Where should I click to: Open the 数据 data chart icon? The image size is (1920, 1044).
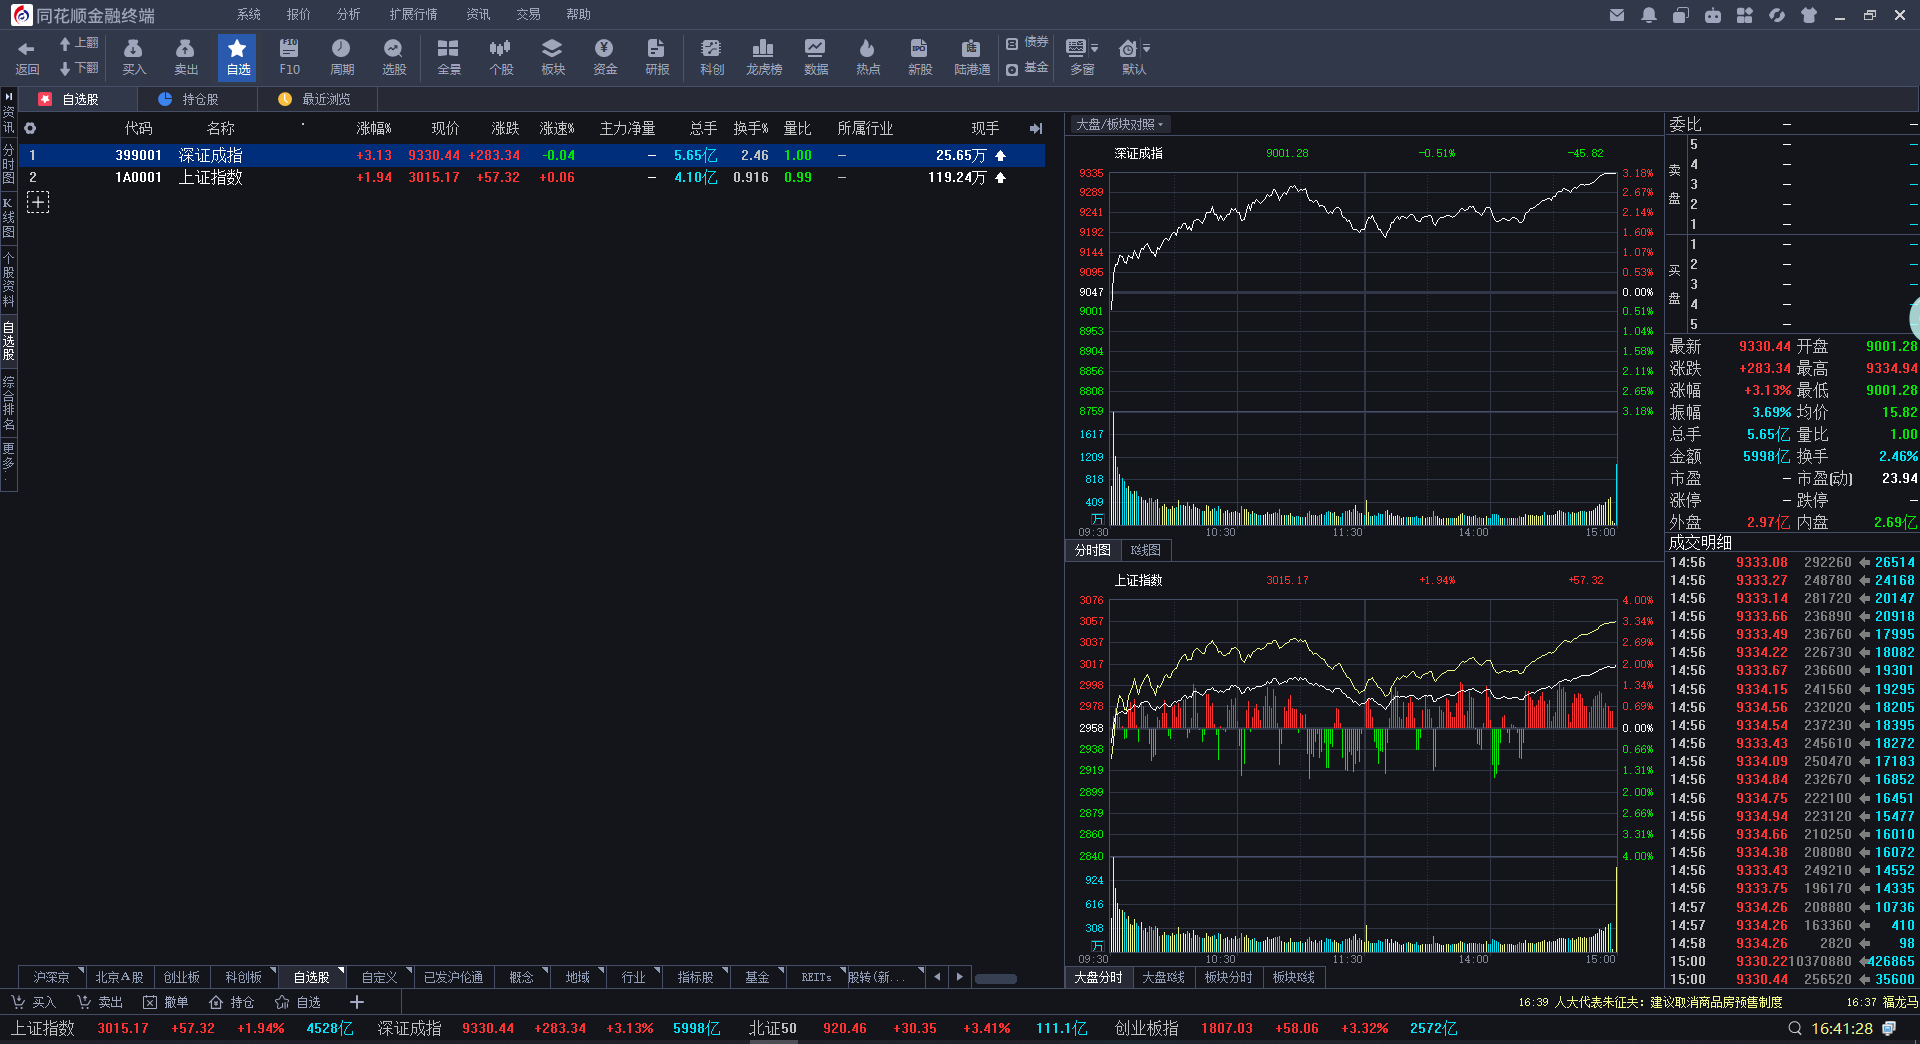coord(816,57)
